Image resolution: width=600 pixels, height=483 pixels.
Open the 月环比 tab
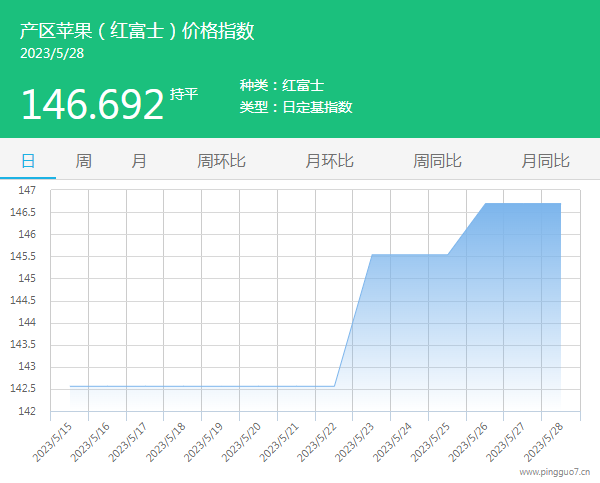(x=329, y=161)
